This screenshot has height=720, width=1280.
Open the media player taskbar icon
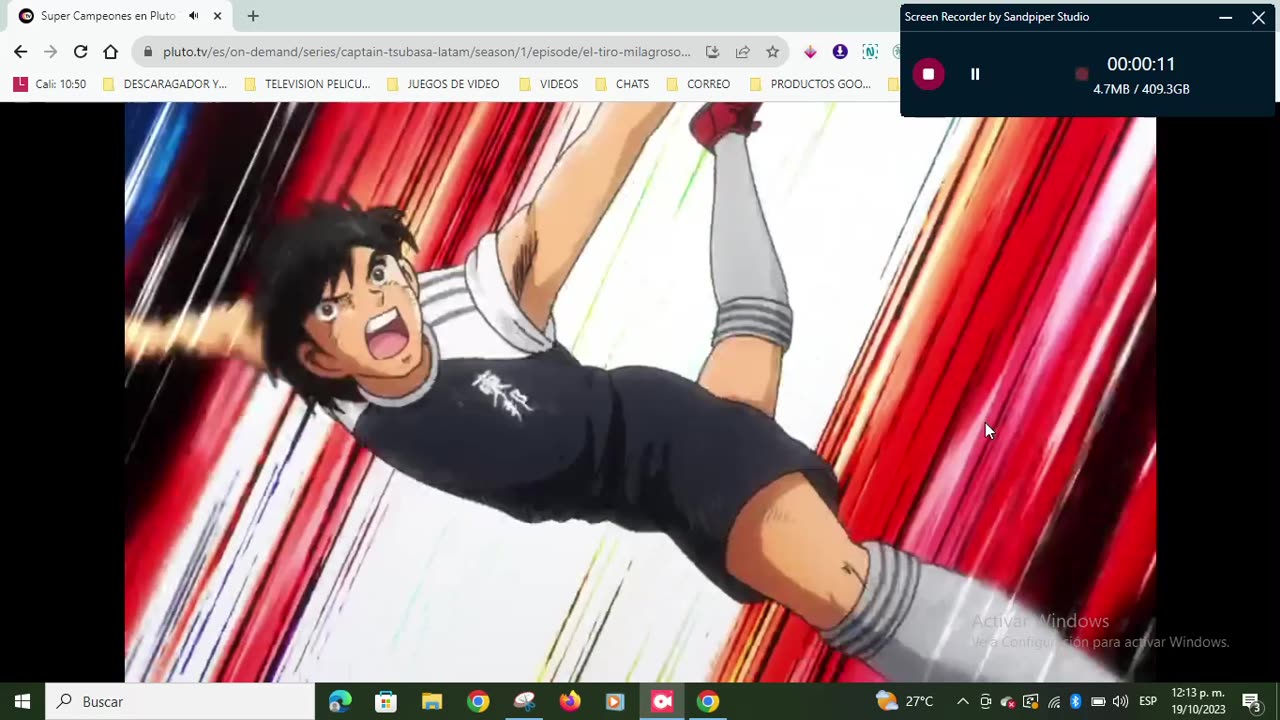click(615, 702)
